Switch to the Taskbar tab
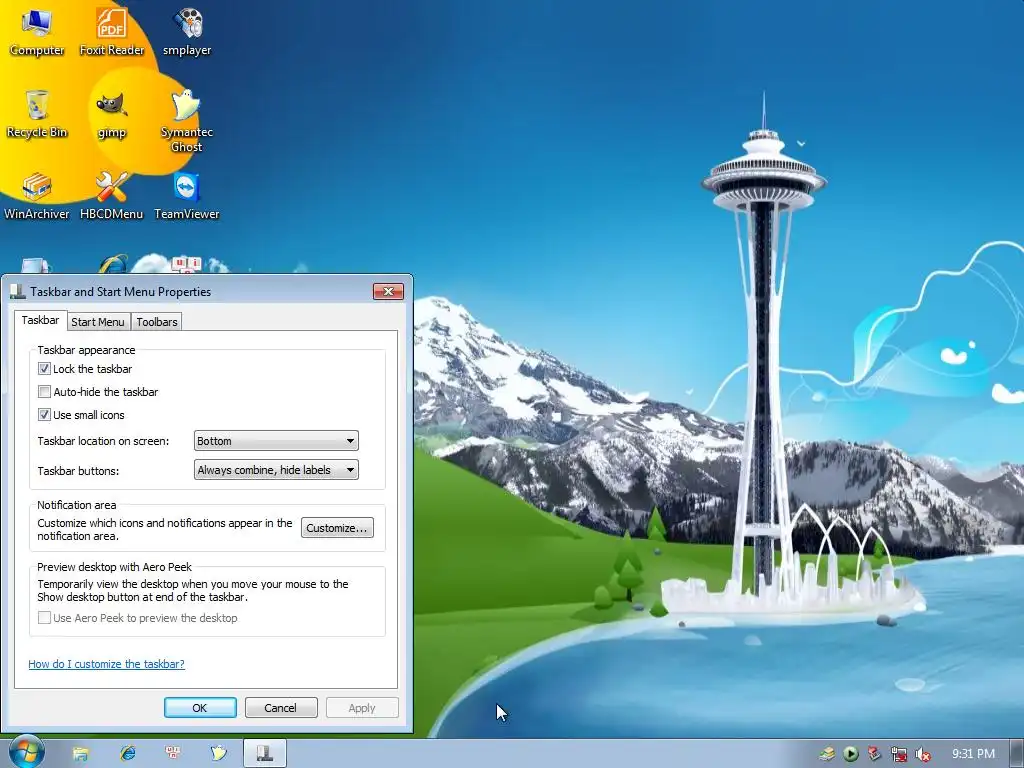The image size is (1024, 768). point(40,320)
